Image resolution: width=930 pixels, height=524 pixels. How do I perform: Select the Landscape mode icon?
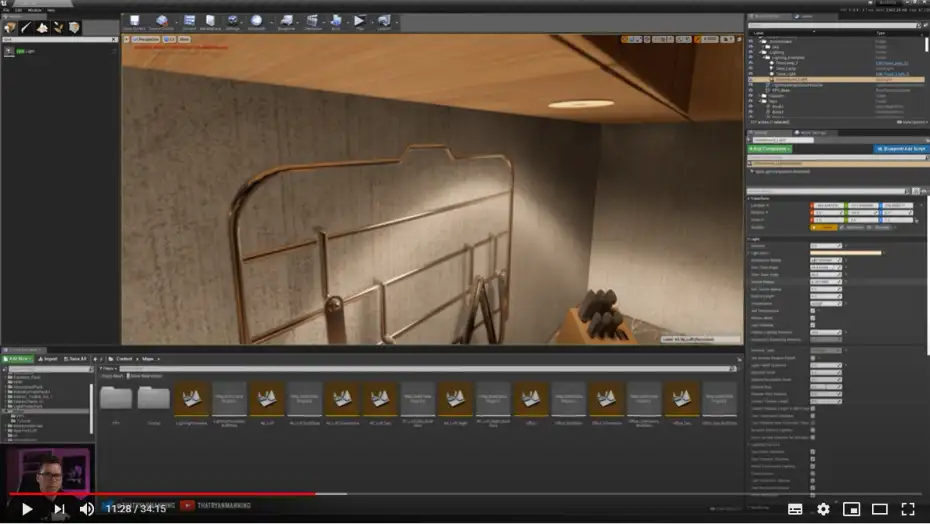42,27
